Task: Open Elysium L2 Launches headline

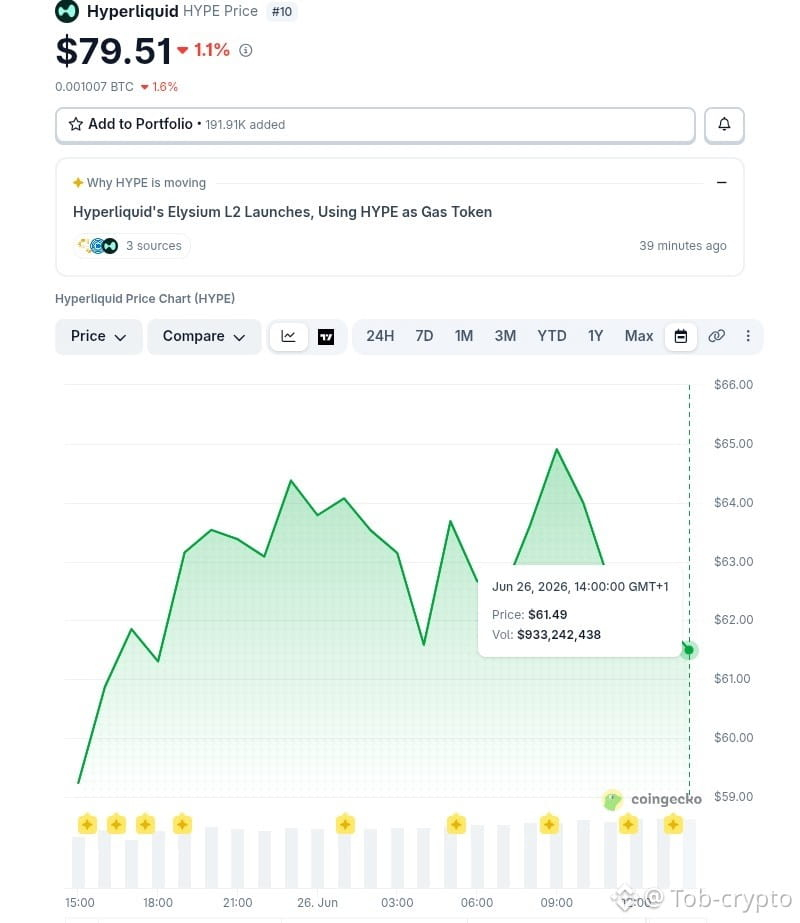Action: click(x=283, y=212)
